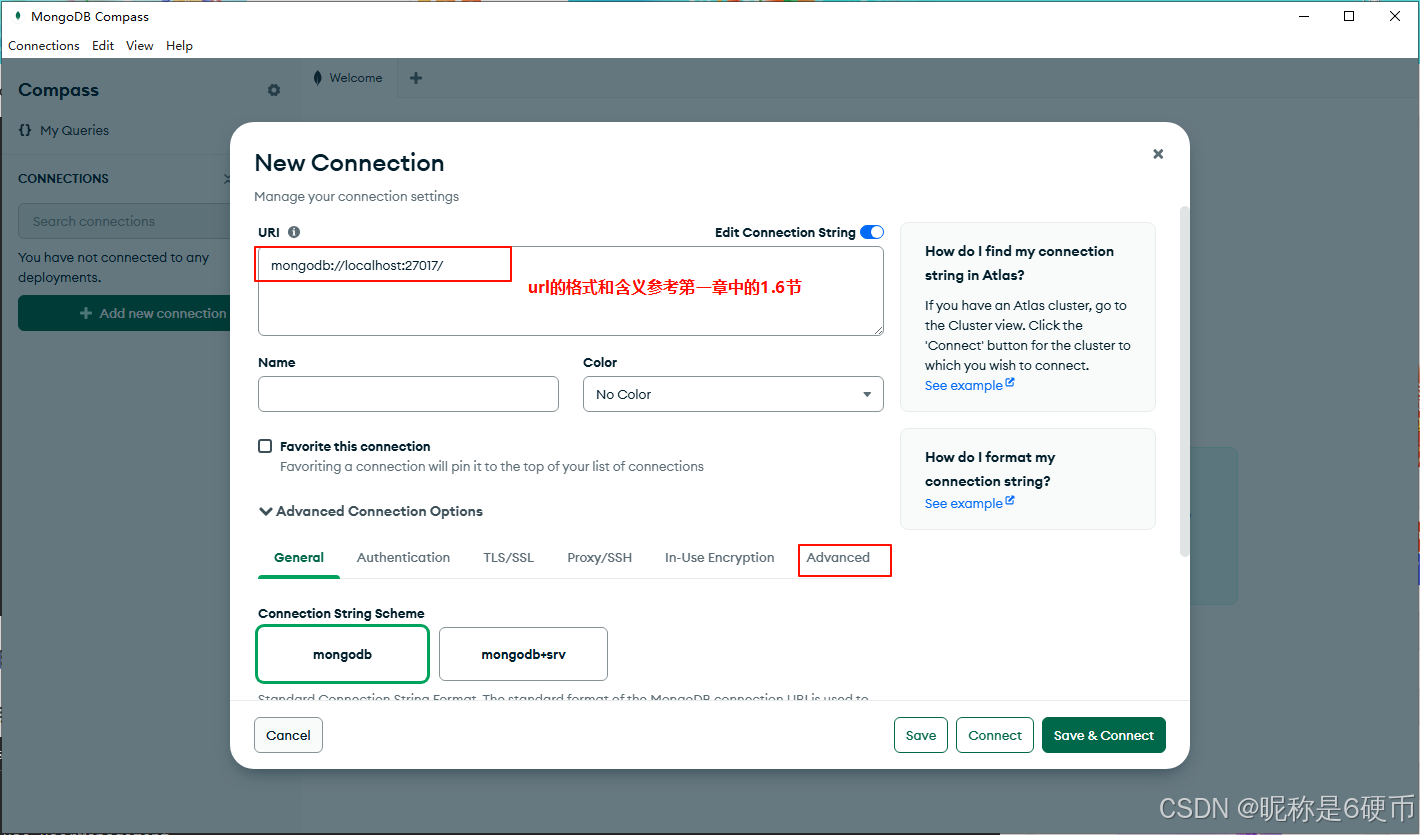Image resolution: width=1420 pixels, height=835 pixels.
Task: Open the format connection string See example link
Action: tap(969, 503)
